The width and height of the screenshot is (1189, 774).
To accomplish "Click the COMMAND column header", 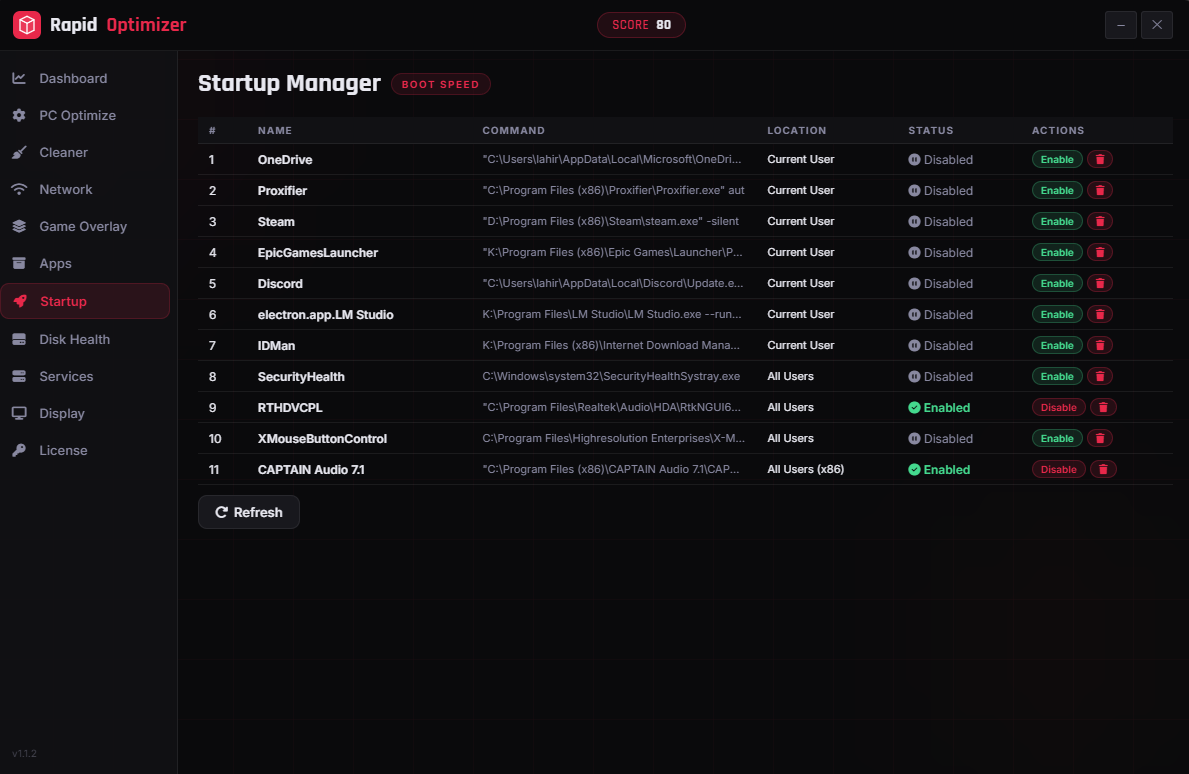I will [x=513, y=130].
